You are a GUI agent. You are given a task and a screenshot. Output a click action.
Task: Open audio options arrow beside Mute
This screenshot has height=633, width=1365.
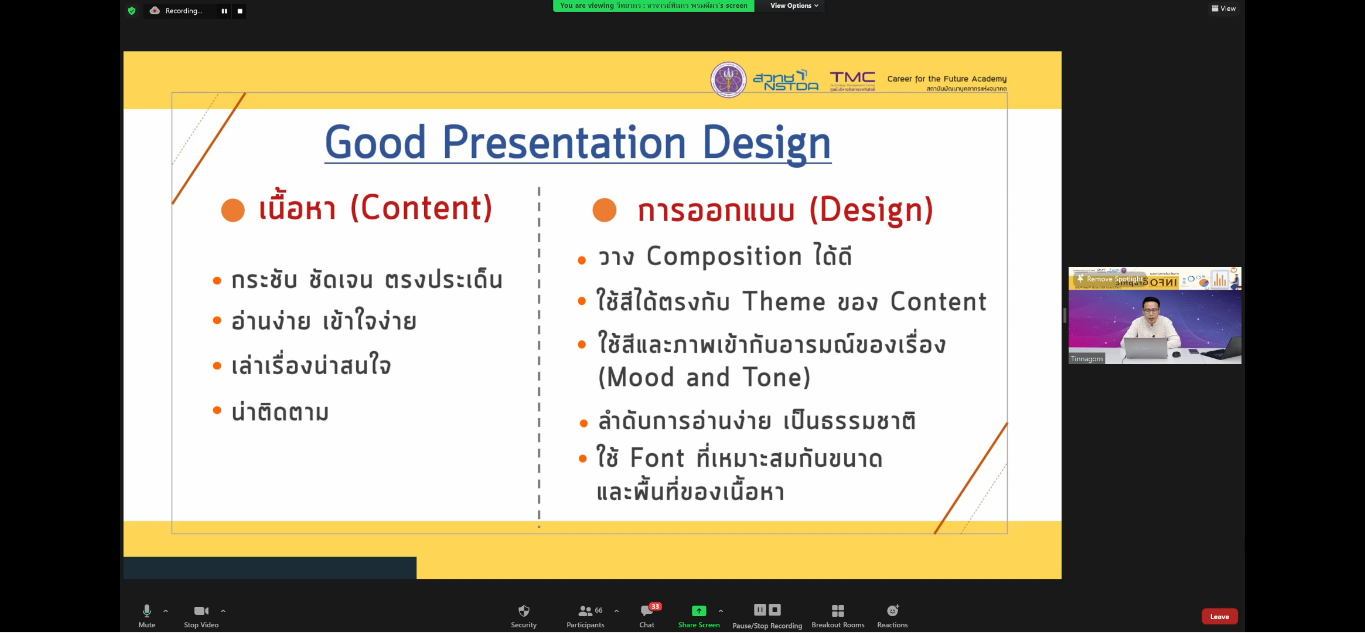166,611
